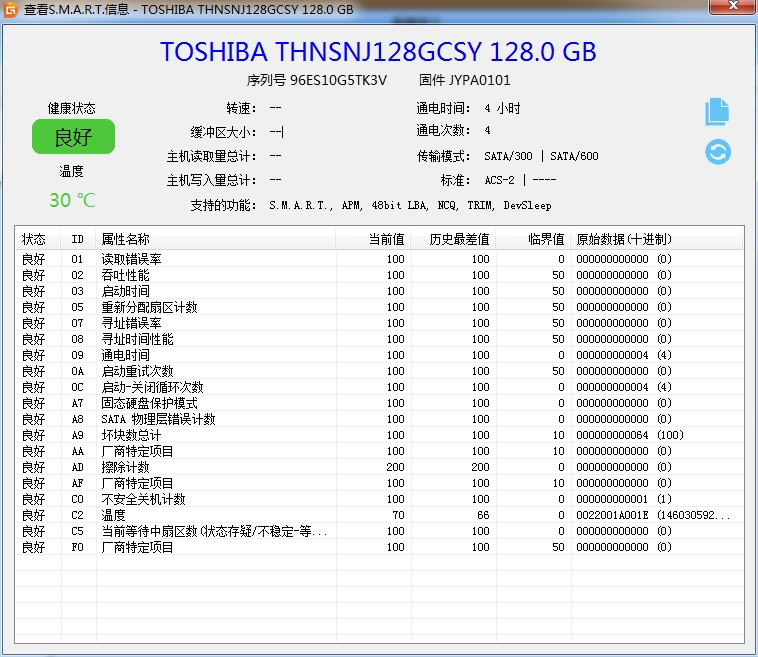The image size is (758, 657).
Task: Click the supported features list S.M.A.R.T., APM
Action: tap(410, 205)
